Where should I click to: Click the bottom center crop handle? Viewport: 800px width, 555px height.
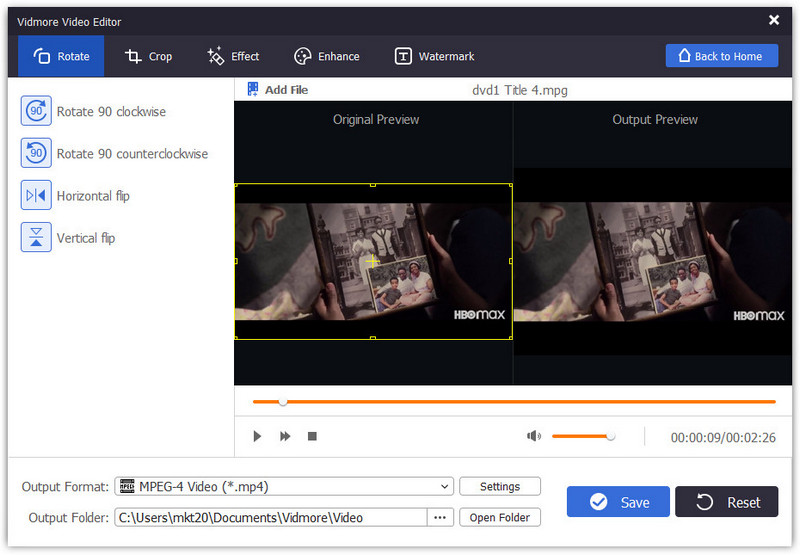click(x=373, y=338)
